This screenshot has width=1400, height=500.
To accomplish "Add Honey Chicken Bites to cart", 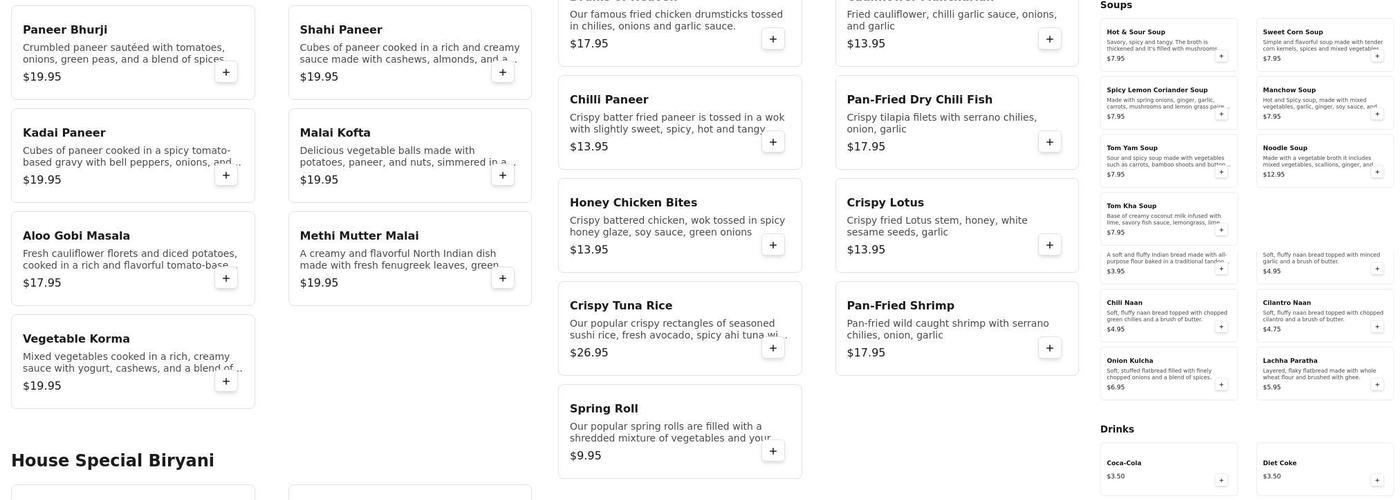I will (x=773, y=245).
